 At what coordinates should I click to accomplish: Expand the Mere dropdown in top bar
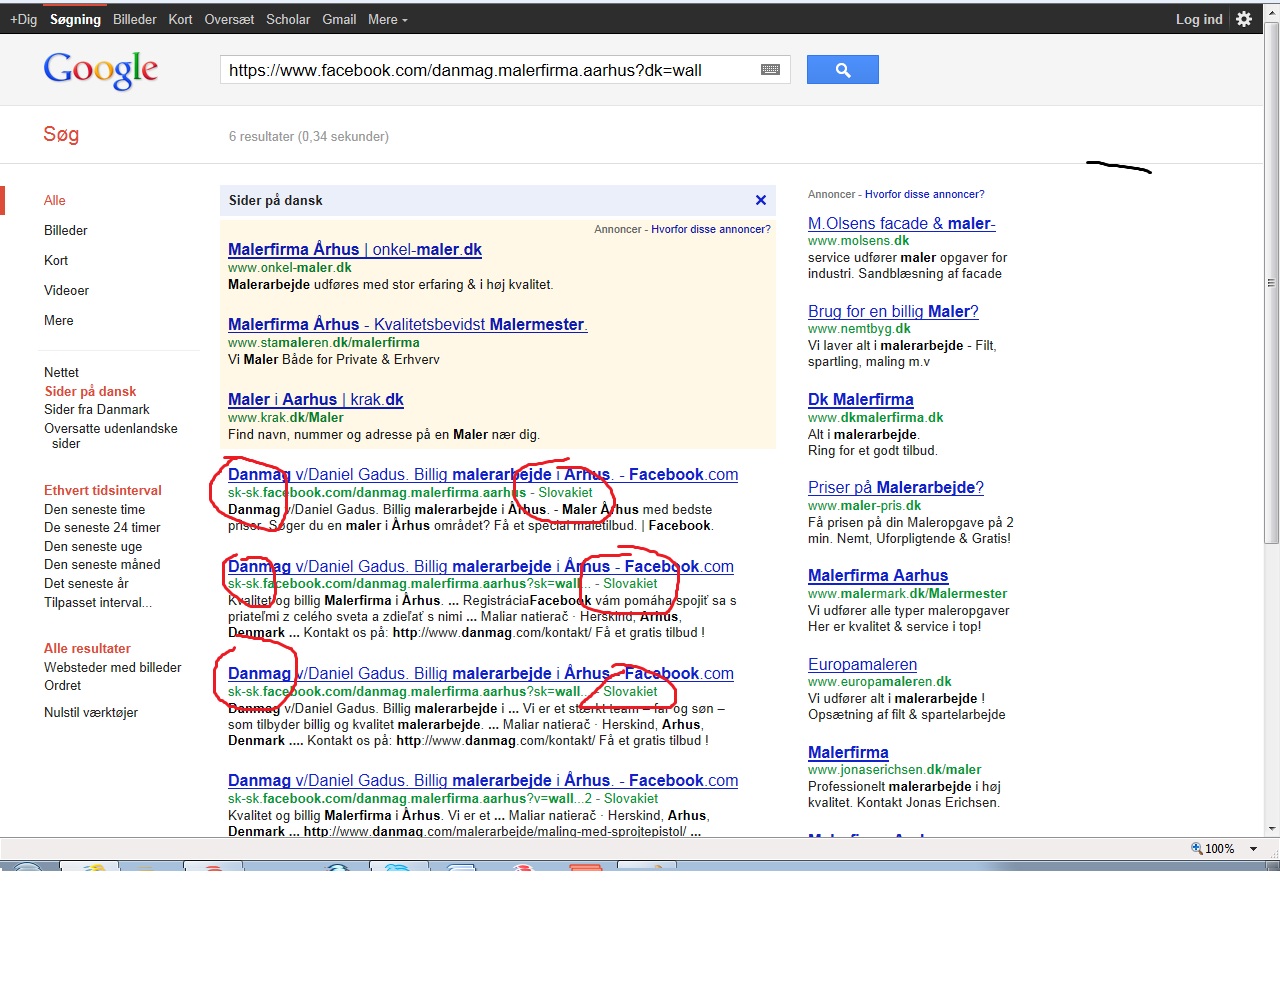coord(387,19)
